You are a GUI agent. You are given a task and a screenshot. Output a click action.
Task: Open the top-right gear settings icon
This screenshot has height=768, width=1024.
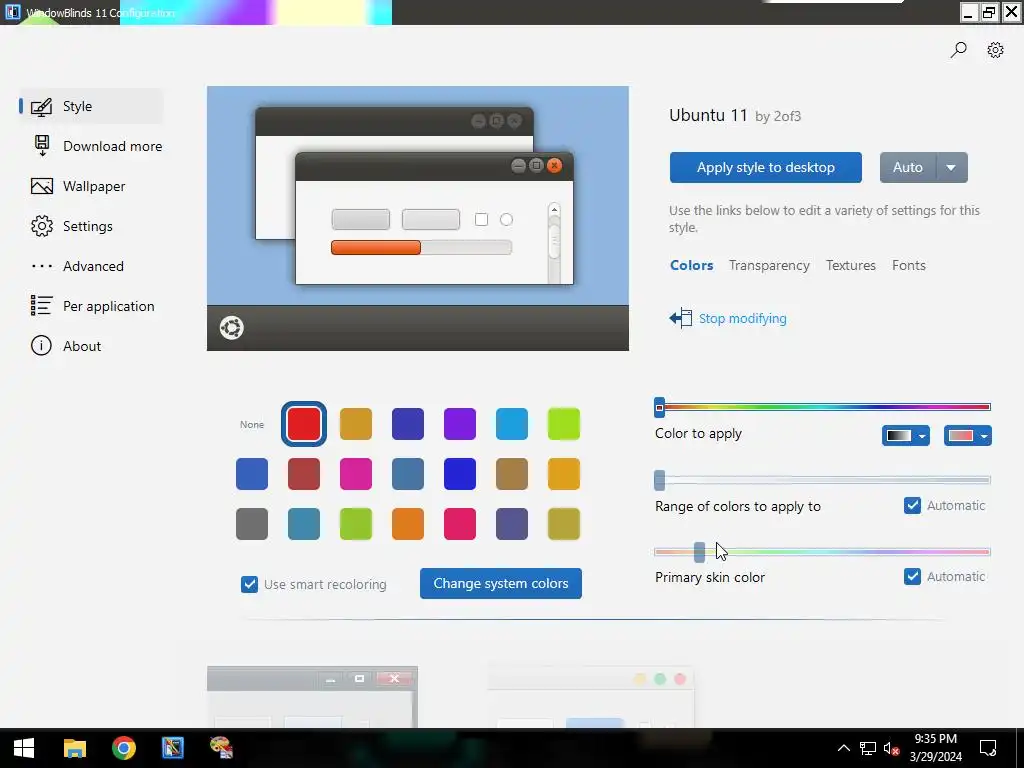coord(995,50)
